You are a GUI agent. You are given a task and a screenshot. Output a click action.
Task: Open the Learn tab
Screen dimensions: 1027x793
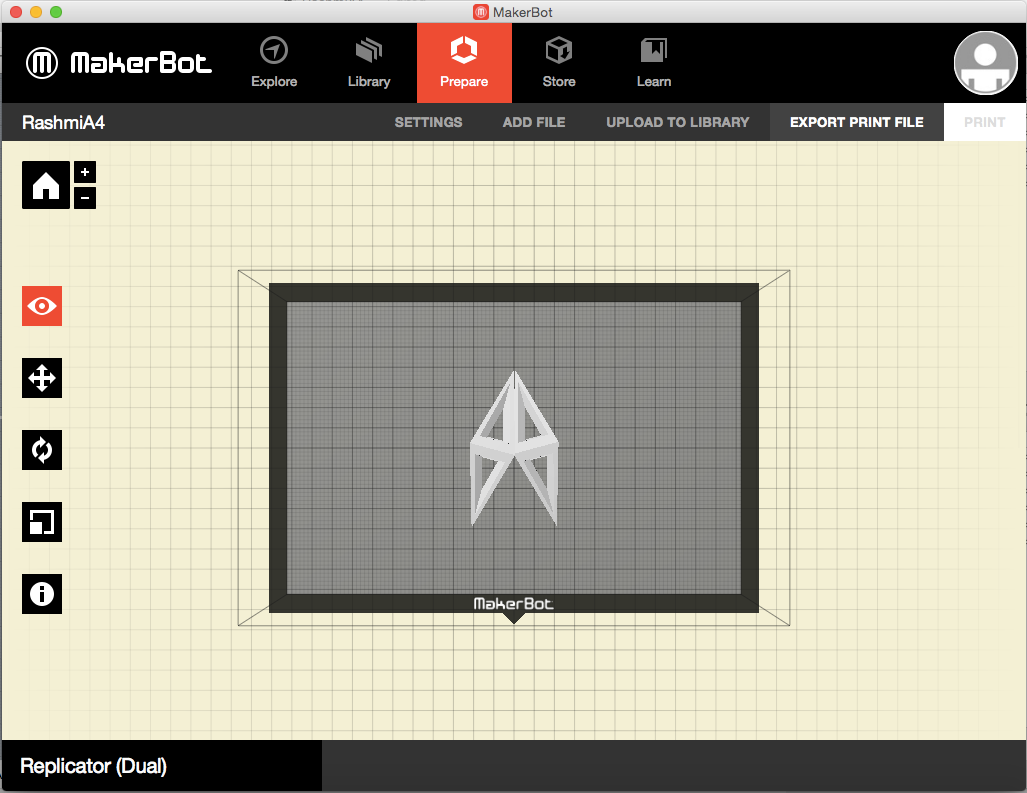654,63
